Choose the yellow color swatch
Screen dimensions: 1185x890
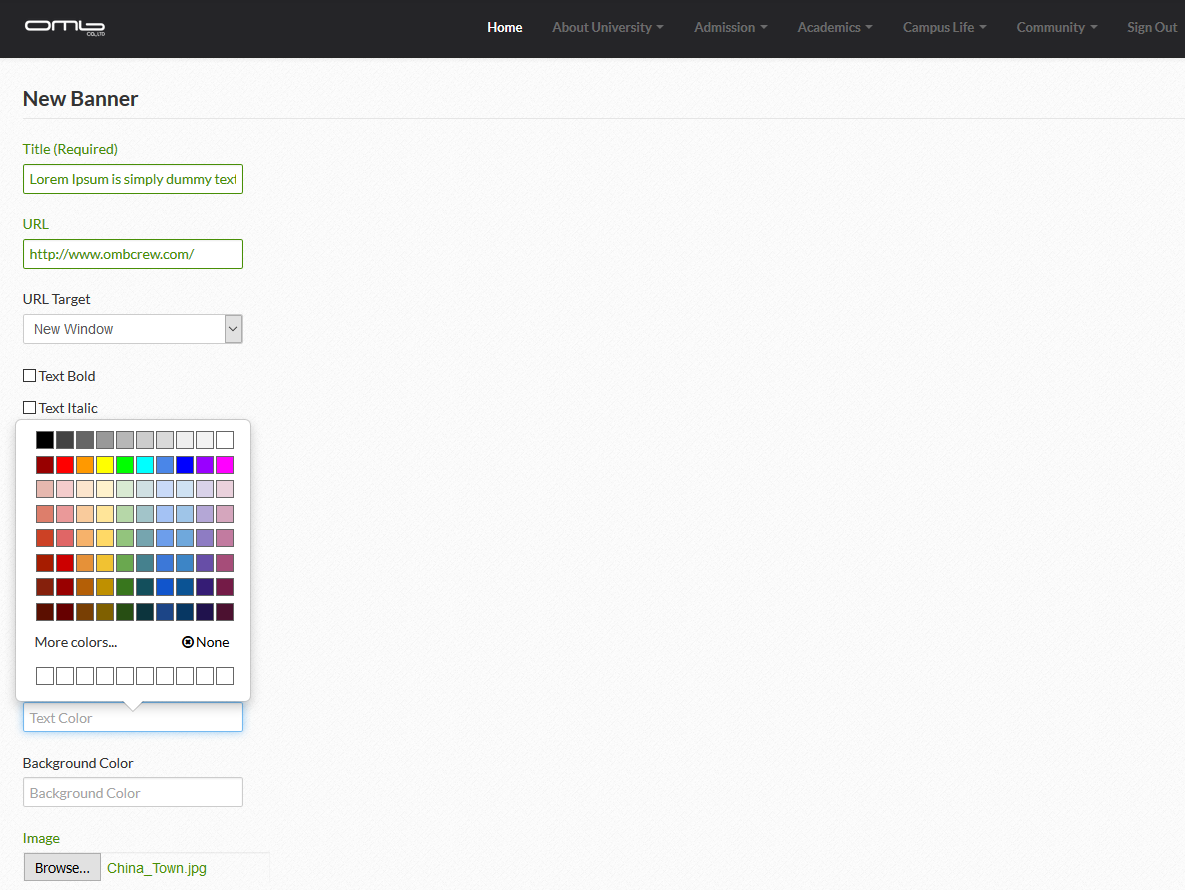[x=105, y=465]
